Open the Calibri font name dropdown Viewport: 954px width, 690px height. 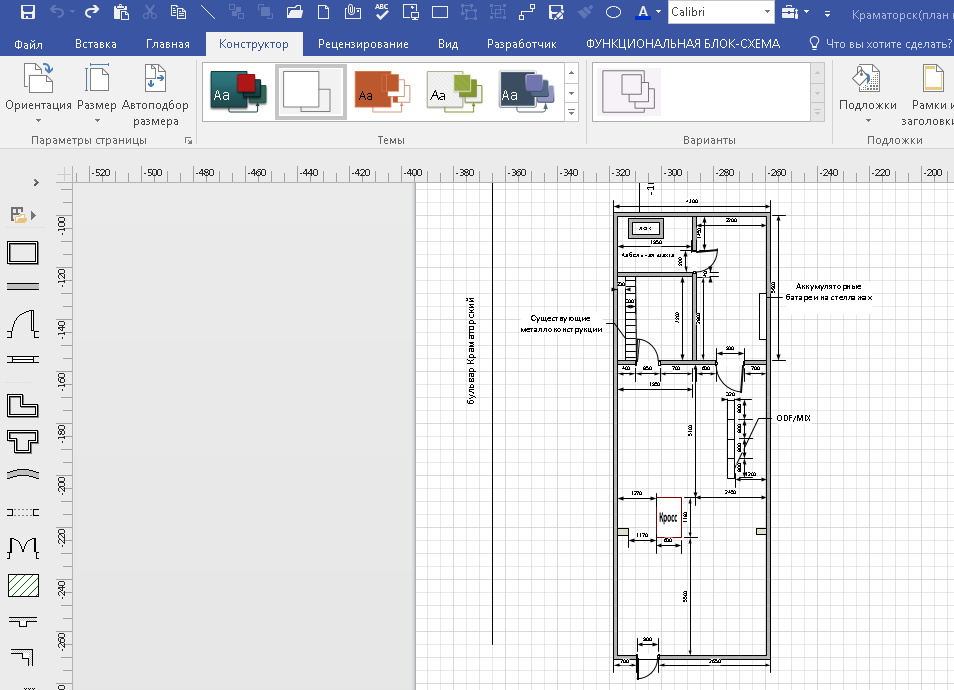click(767, 12)
